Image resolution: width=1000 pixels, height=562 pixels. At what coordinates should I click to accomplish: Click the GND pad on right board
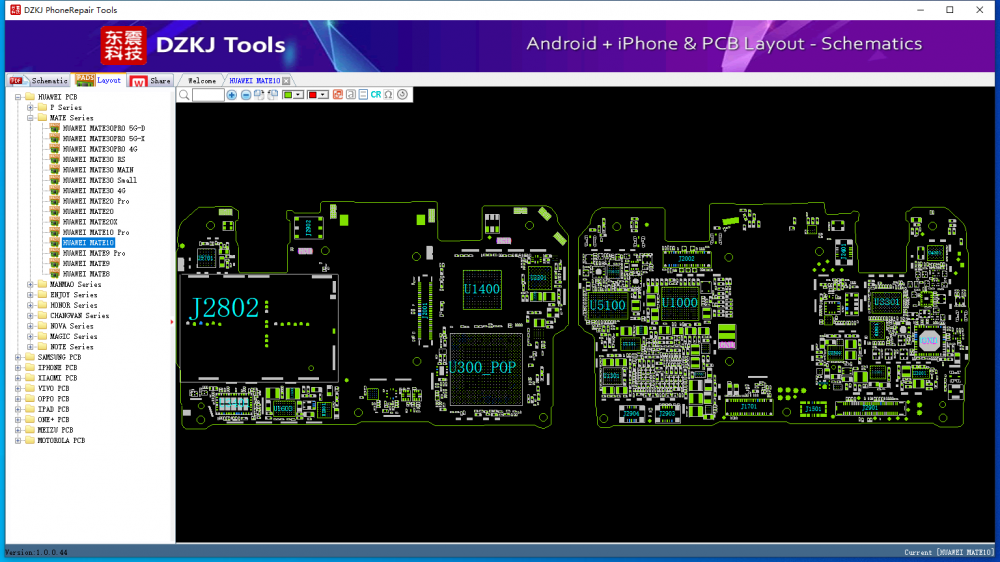pos(929,341)
